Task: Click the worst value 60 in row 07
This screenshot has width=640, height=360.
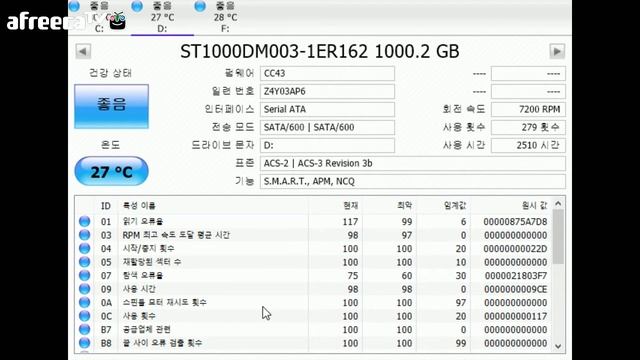Action: [407, 276]
